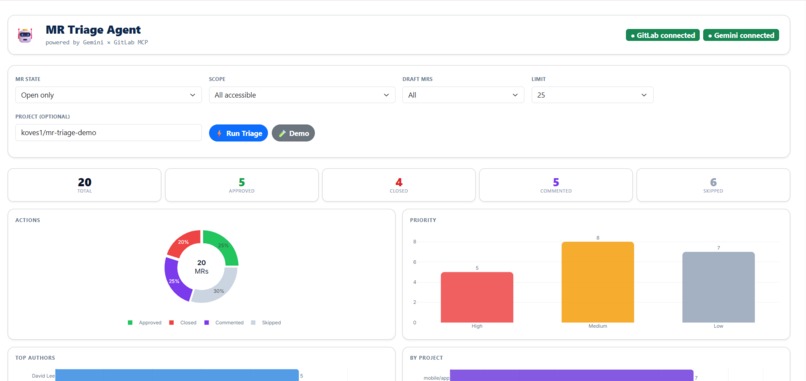Click the Actions chart heading
This screenshot has height=381, width=806.
(x=28, y=220)
